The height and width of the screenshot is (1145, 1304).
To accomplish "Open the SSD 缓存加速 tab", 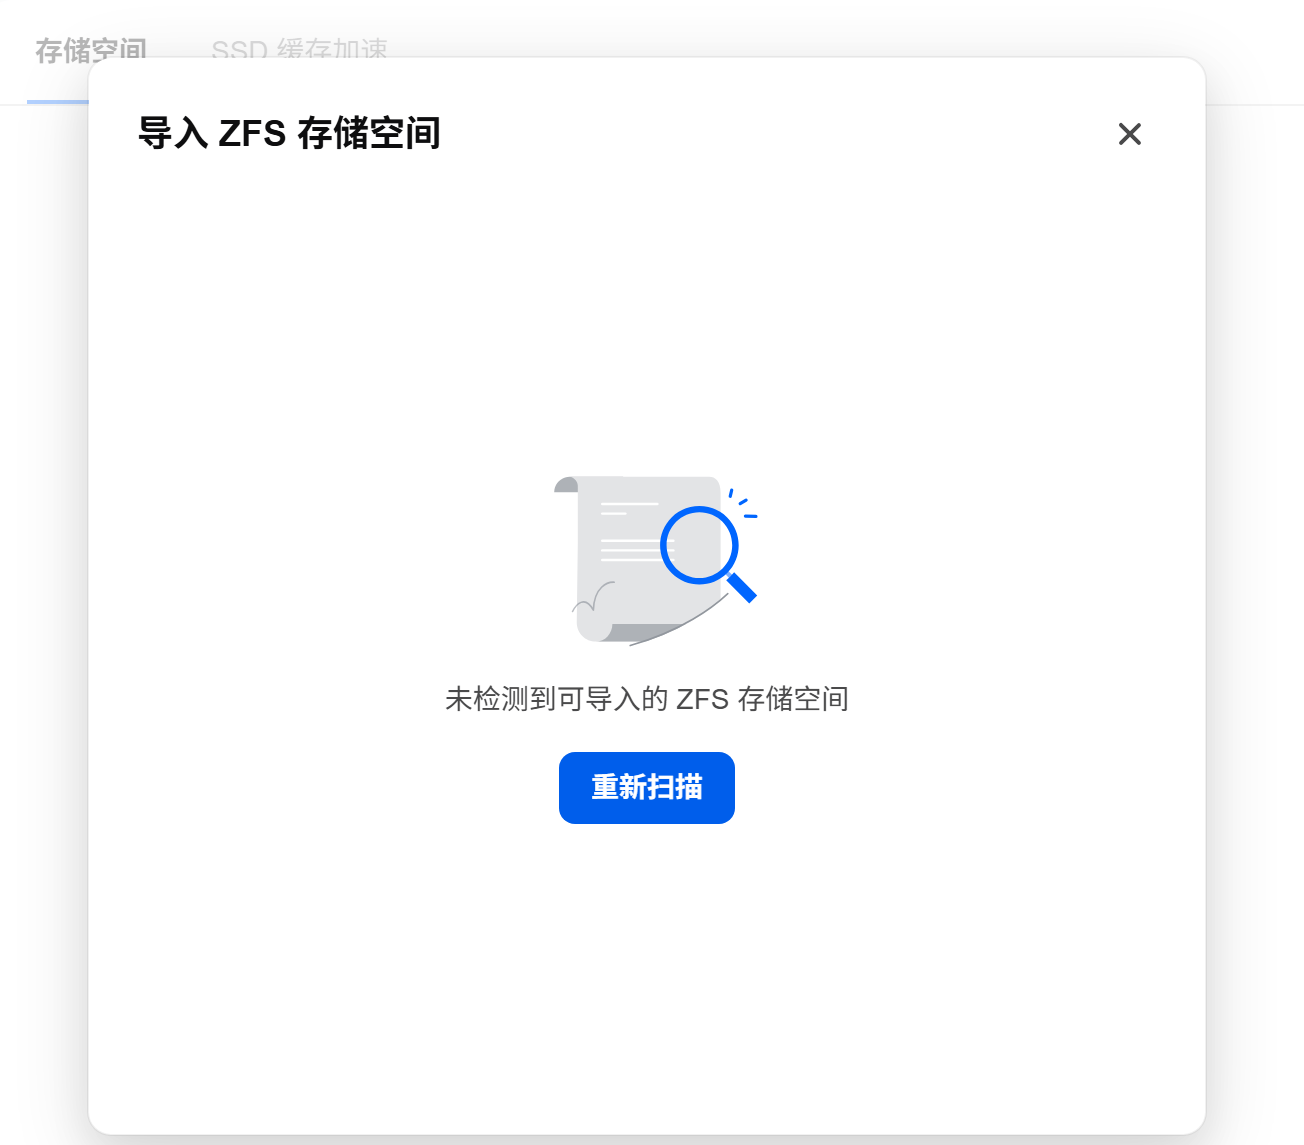I will coord(299,48).
